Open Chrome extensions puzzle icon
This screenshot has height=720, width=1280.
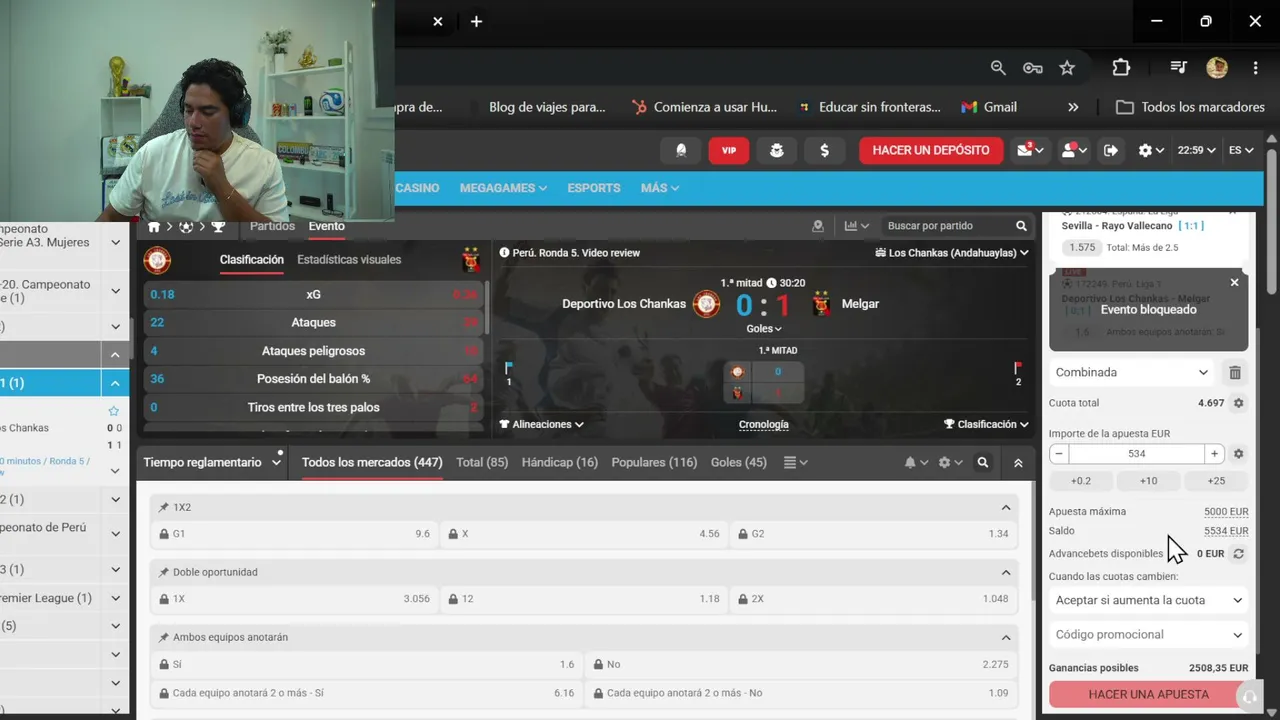1121,68
